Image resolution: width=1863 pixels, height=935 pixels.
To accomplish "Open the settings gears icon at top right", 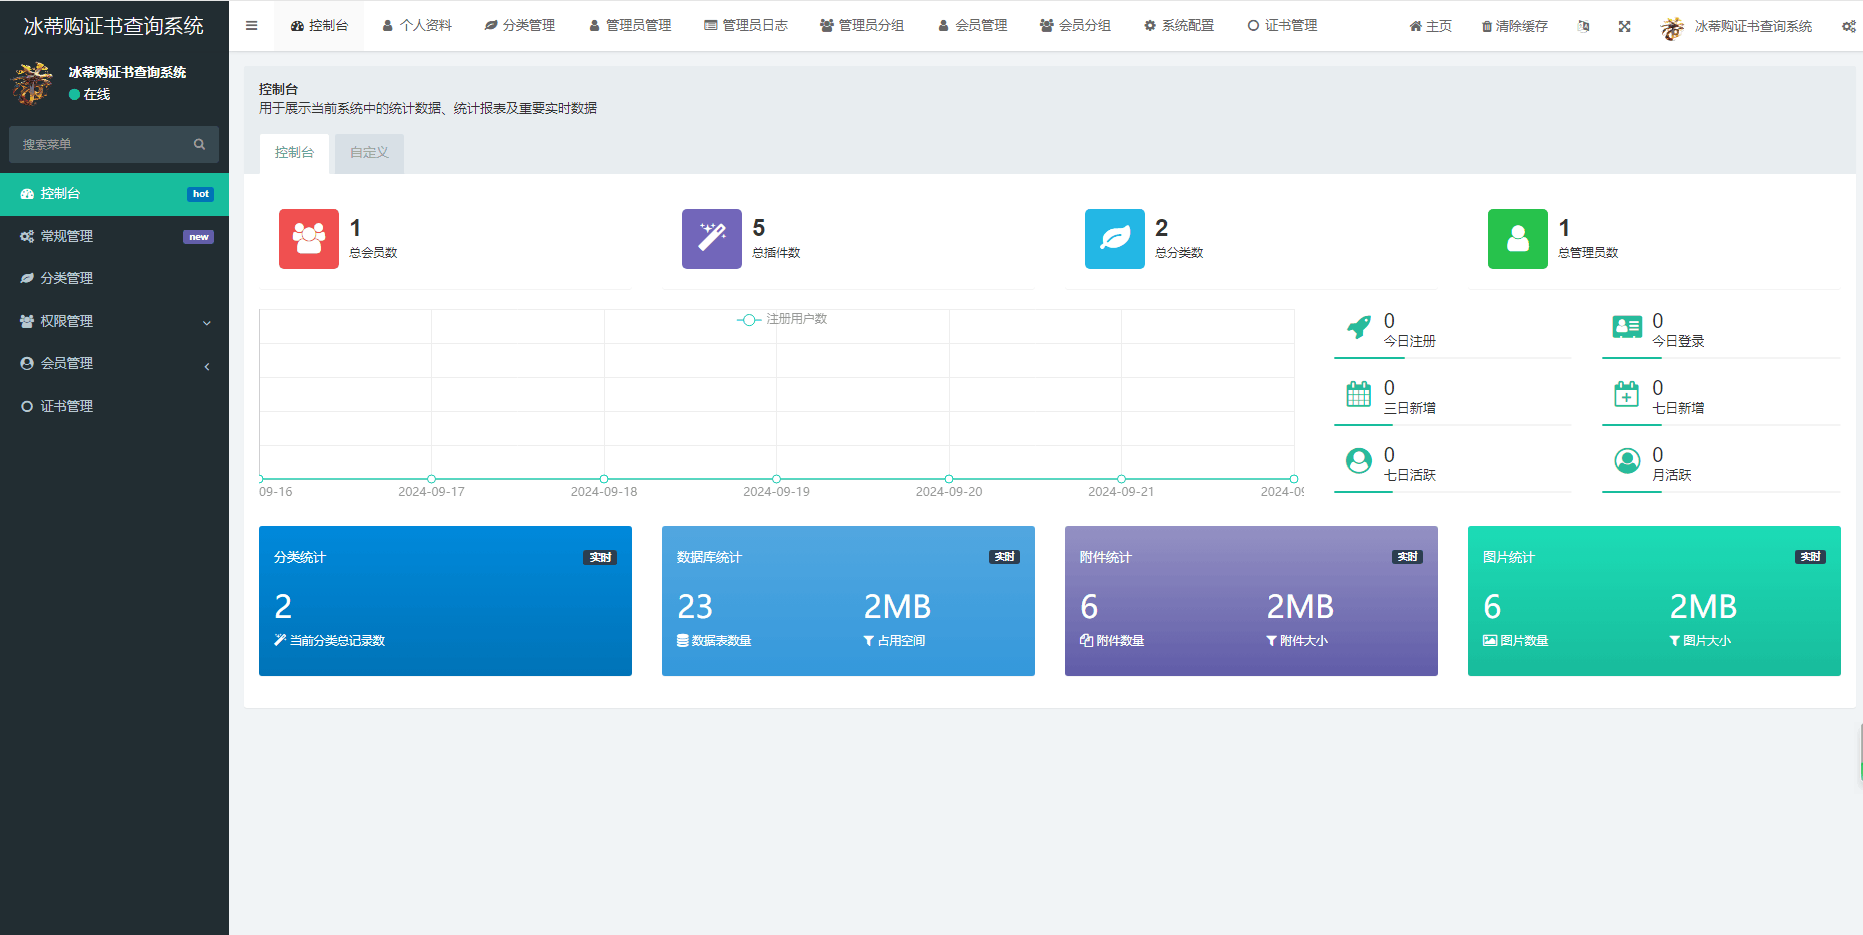I will click(x=1848, y=27).
